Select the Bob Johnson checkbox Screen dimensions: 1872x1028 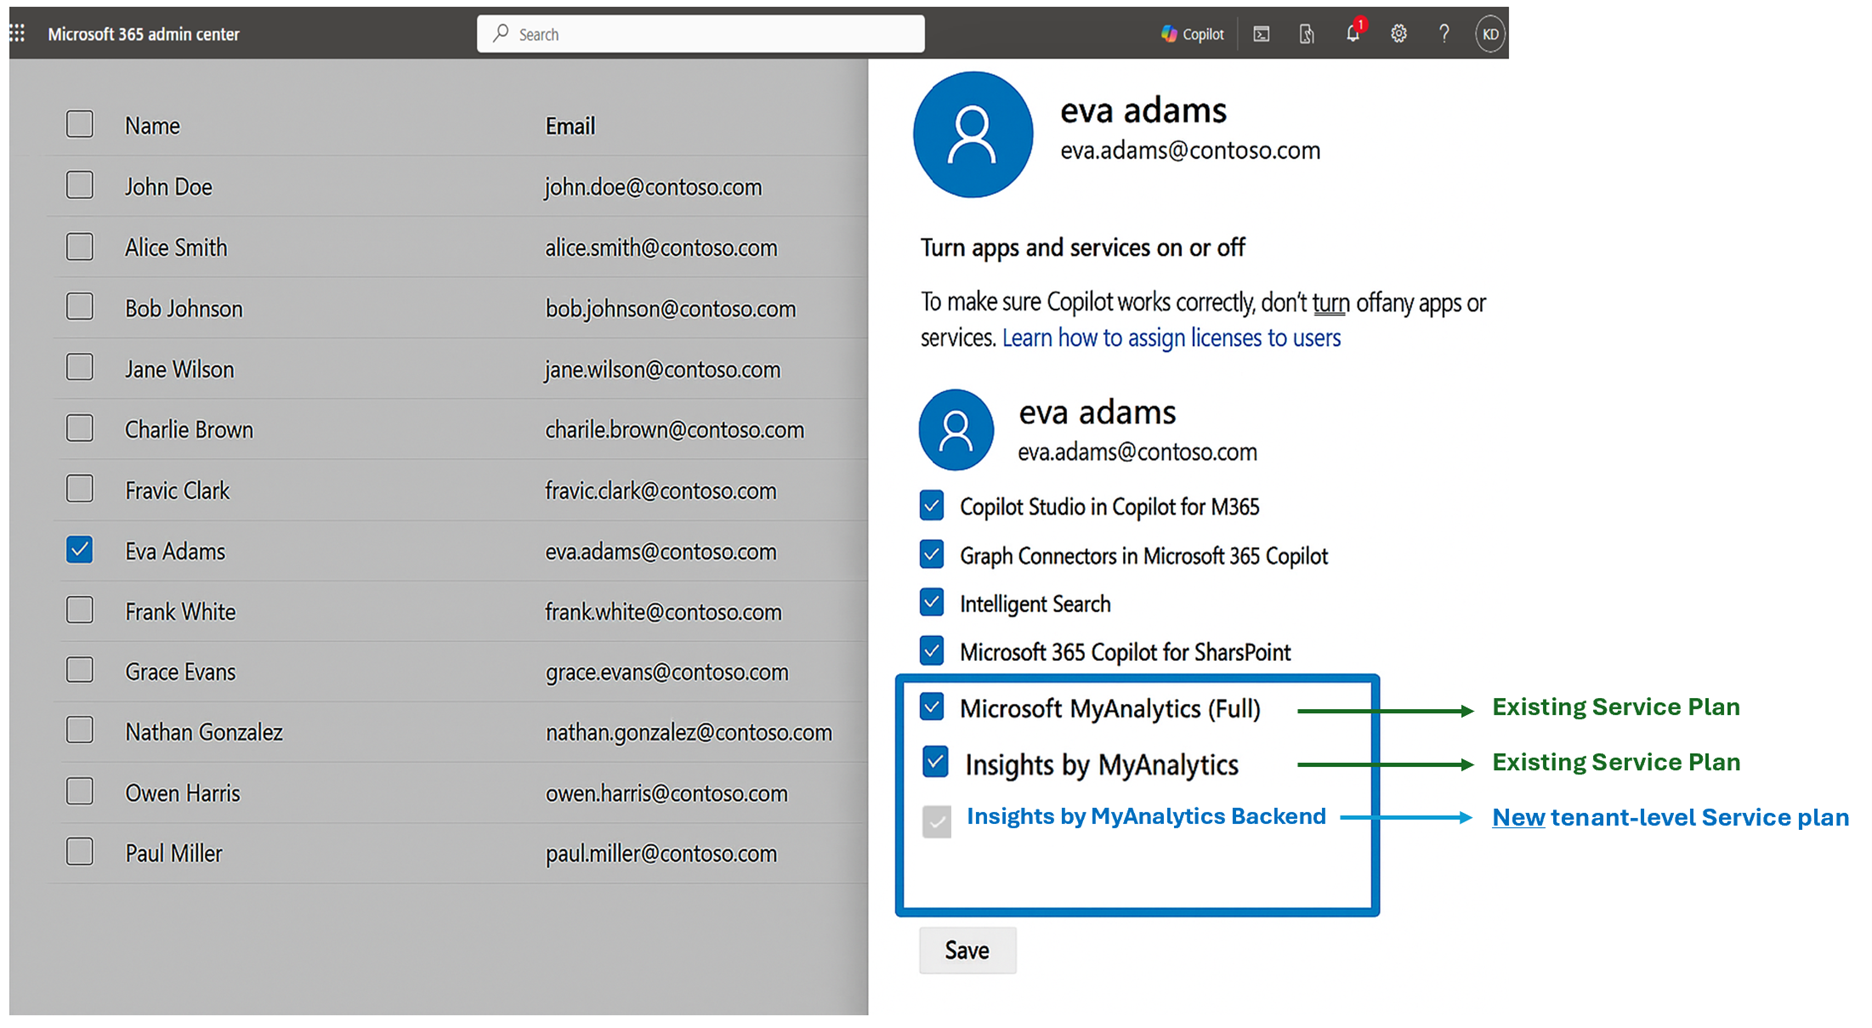80,306
